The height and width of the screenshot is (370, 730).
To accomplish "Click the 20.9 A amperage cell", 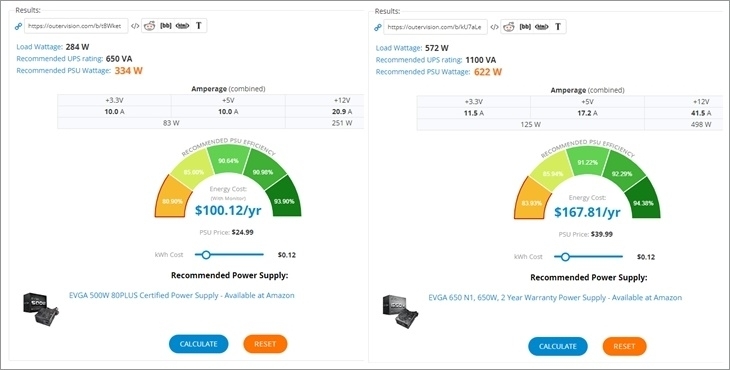I will pos(324,112).
